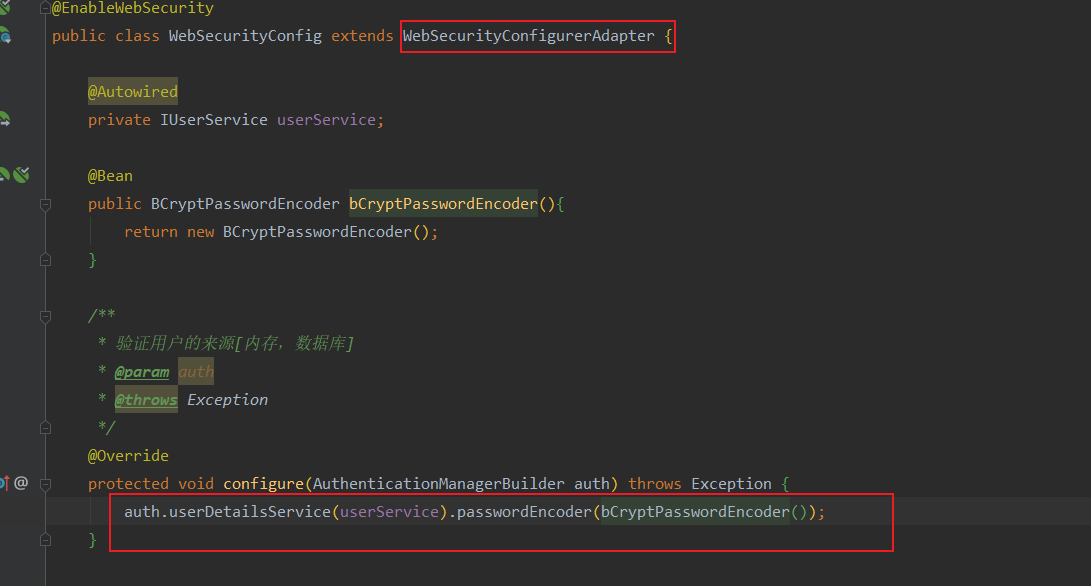Click the configure method name
This screenshot has width=1091, height=586.
click(263, 484)
